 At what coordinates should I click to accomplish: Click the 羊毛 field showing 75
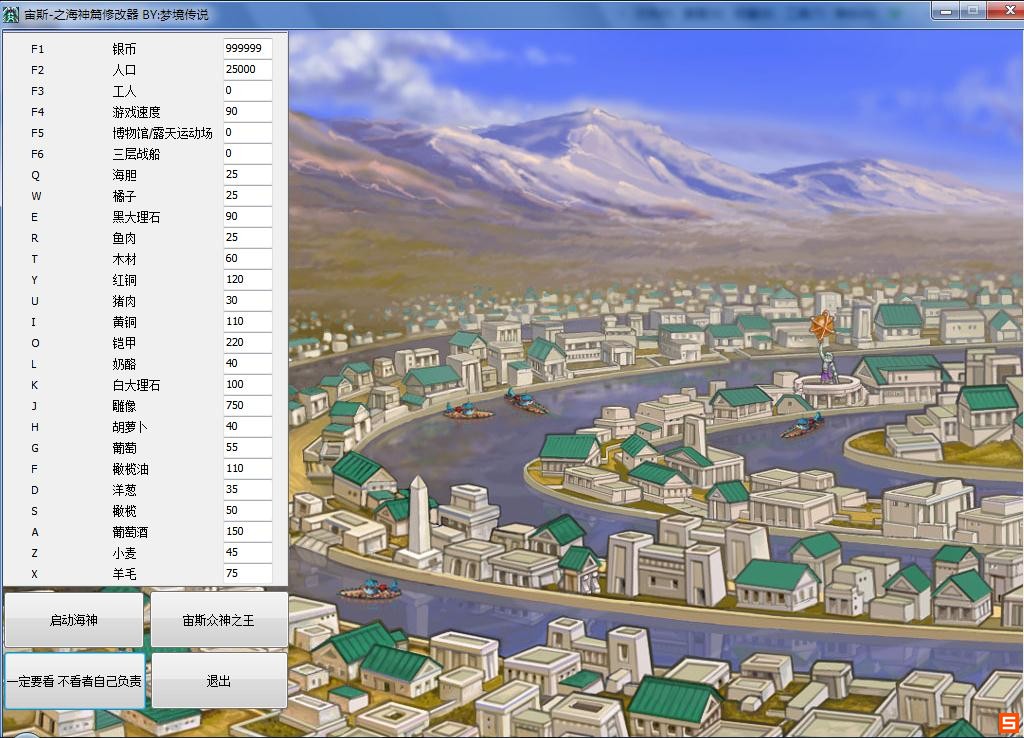247,574
